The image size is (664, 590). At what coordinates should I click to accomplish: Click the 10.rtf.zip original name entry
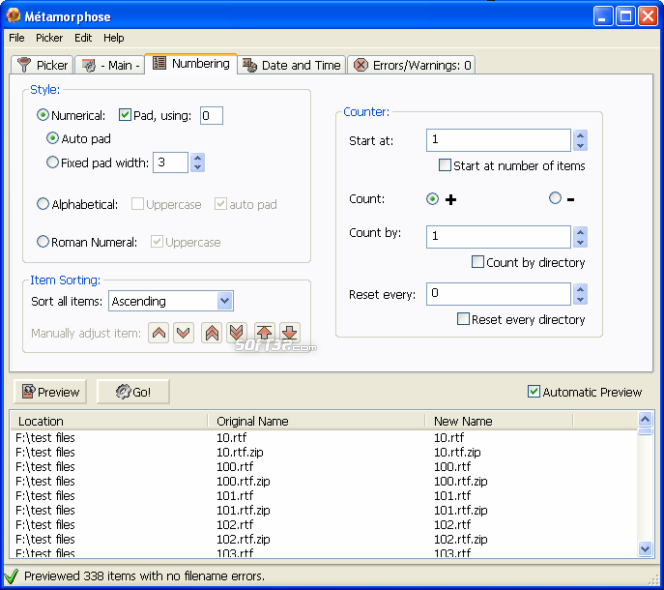[240, 452]
